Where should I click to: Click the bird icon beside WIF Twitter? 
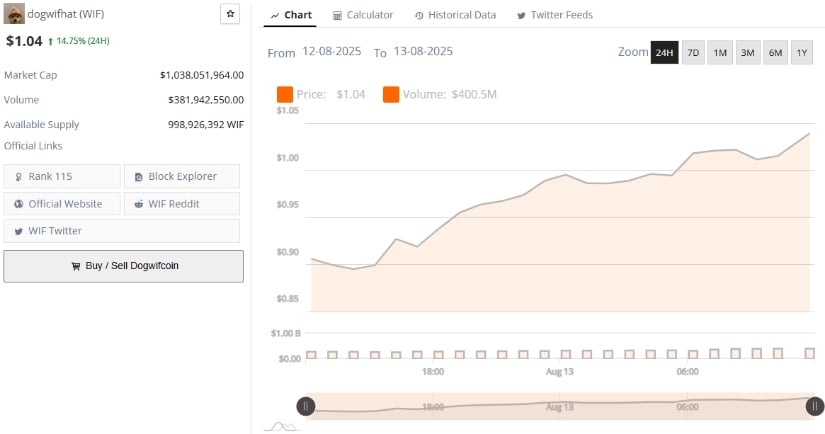pos(19,231)
